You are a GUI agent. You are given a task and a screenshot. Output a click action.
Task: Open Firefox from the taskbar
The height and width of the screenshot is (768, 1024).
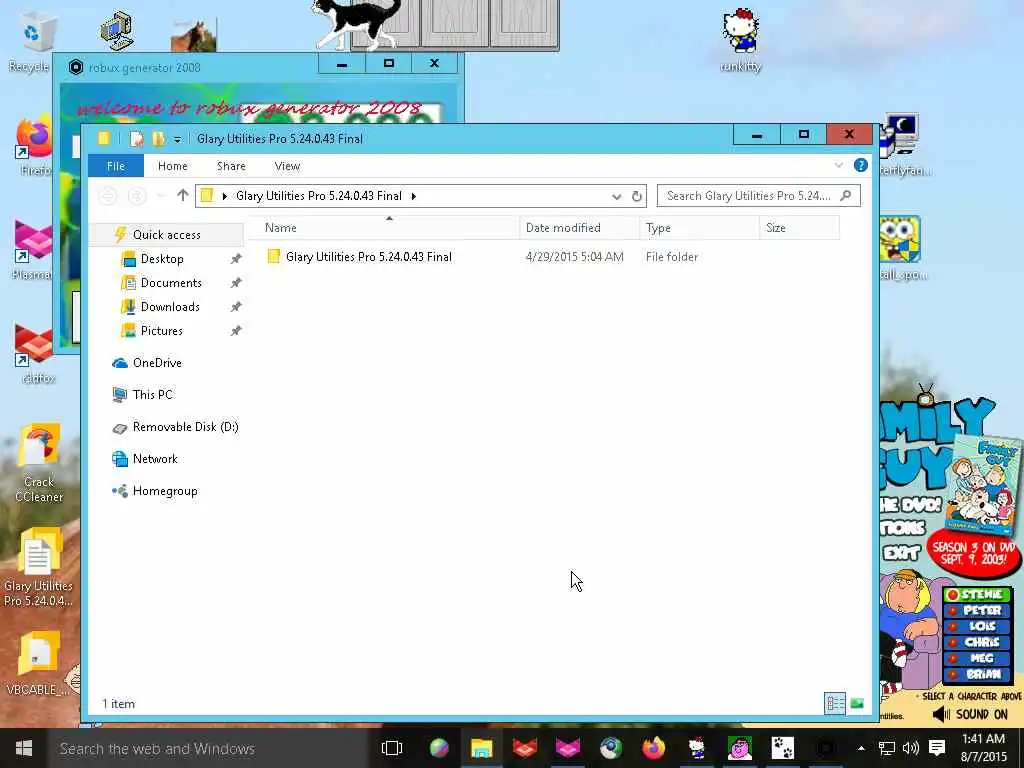tap(653, 748)
